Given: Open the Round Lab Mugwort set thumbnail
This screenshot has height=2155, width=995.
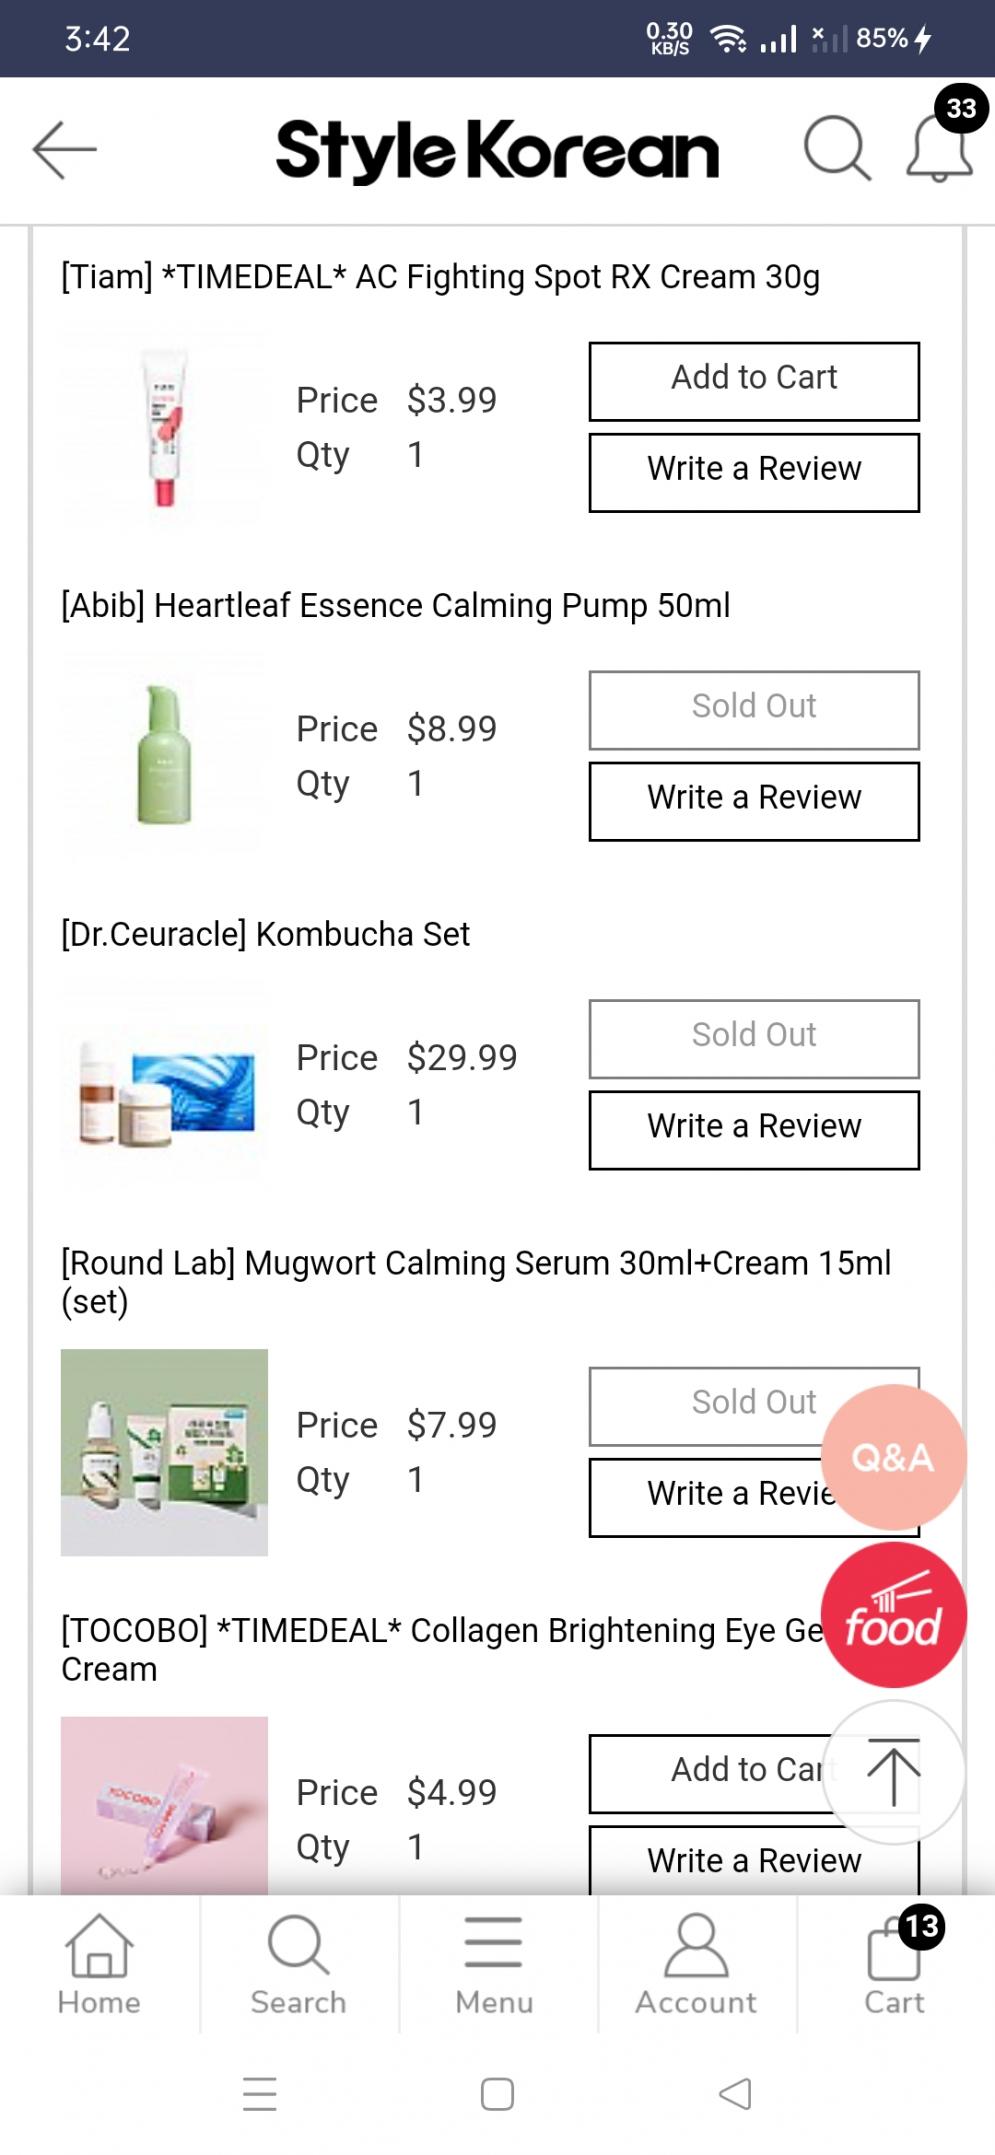Looking at the screenshot, I should tap(164, 1452).
